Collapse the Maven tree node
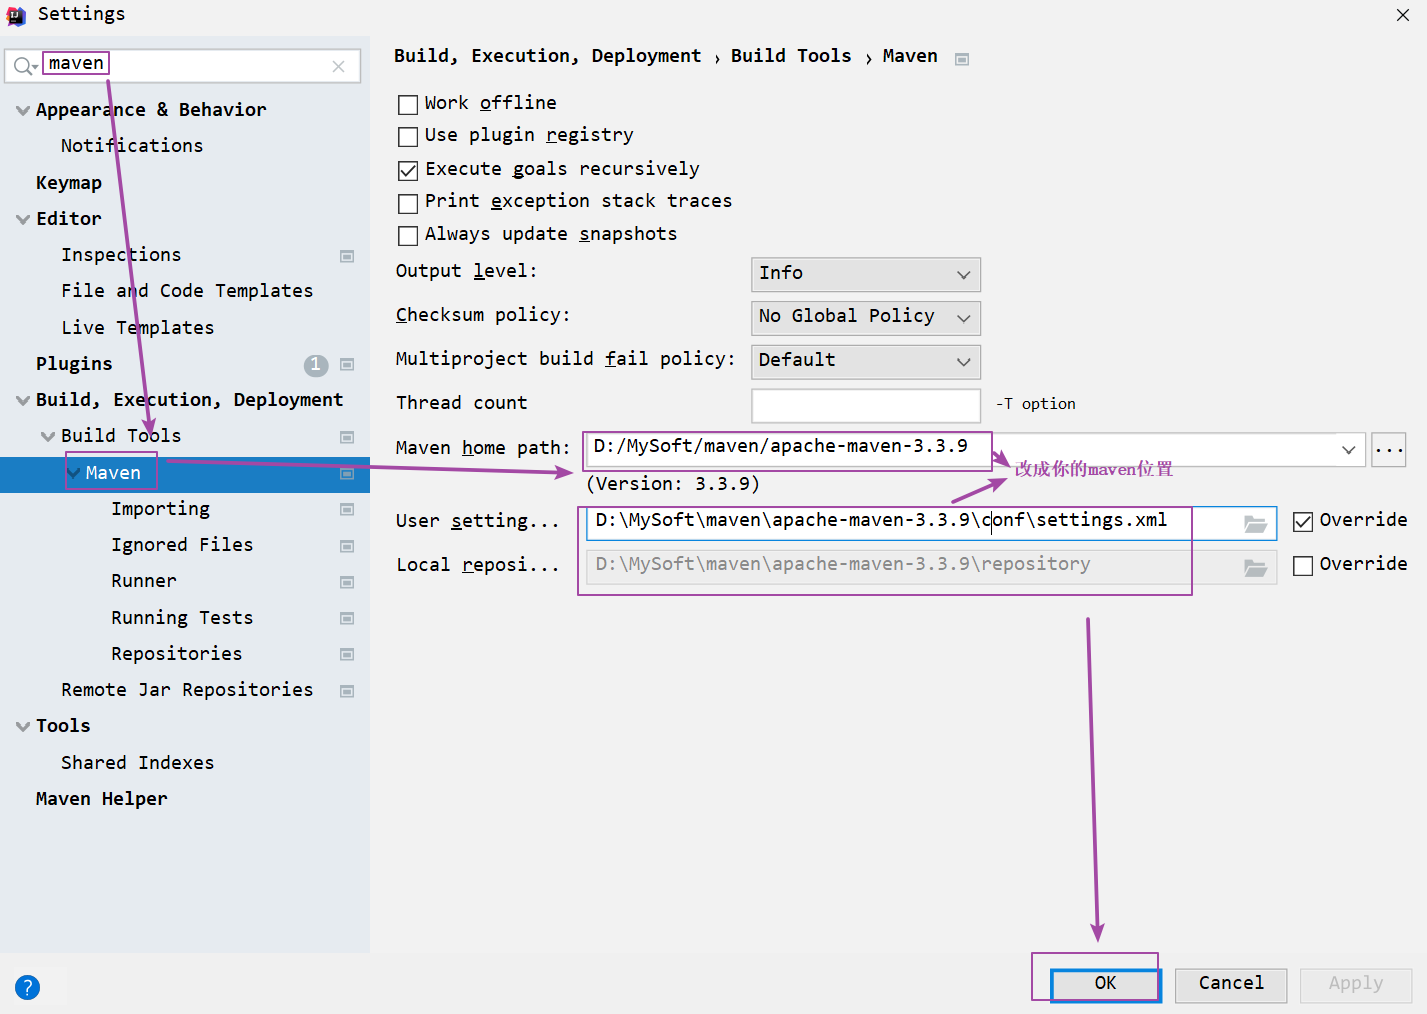 73,473
